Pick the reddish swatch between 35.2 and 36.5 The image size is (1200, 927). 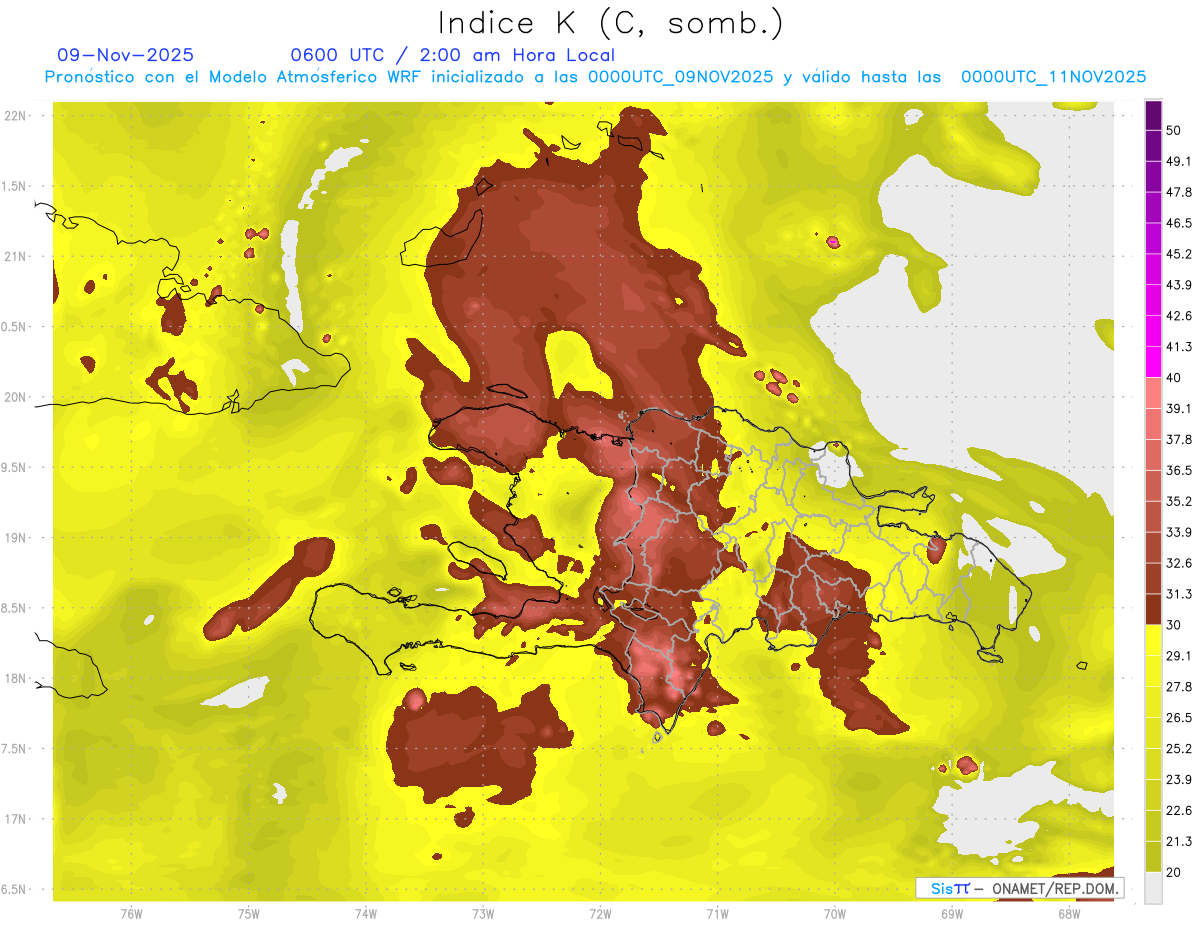(1153, 486)
